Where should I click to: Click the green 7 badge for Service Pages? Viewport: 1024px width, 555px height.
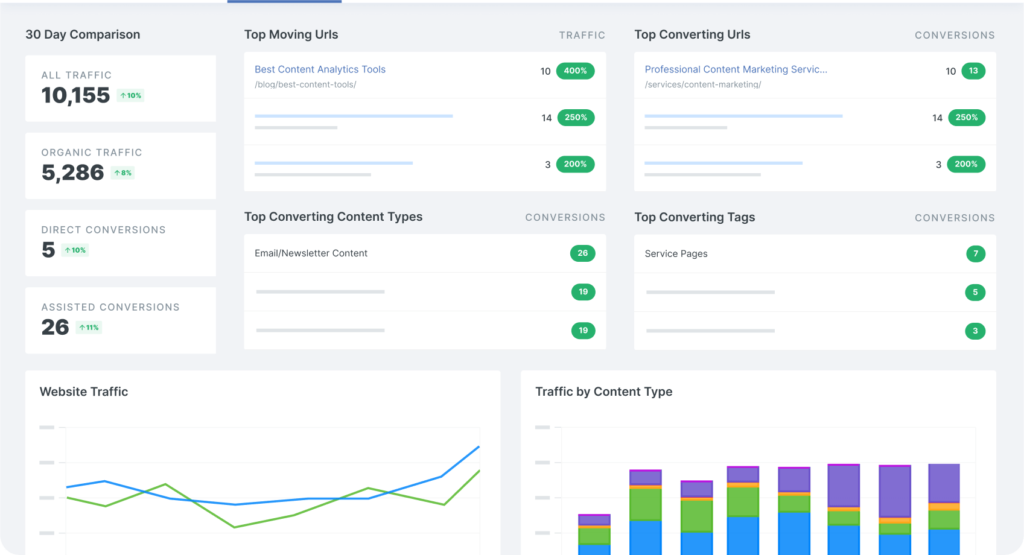click(975, 254)
